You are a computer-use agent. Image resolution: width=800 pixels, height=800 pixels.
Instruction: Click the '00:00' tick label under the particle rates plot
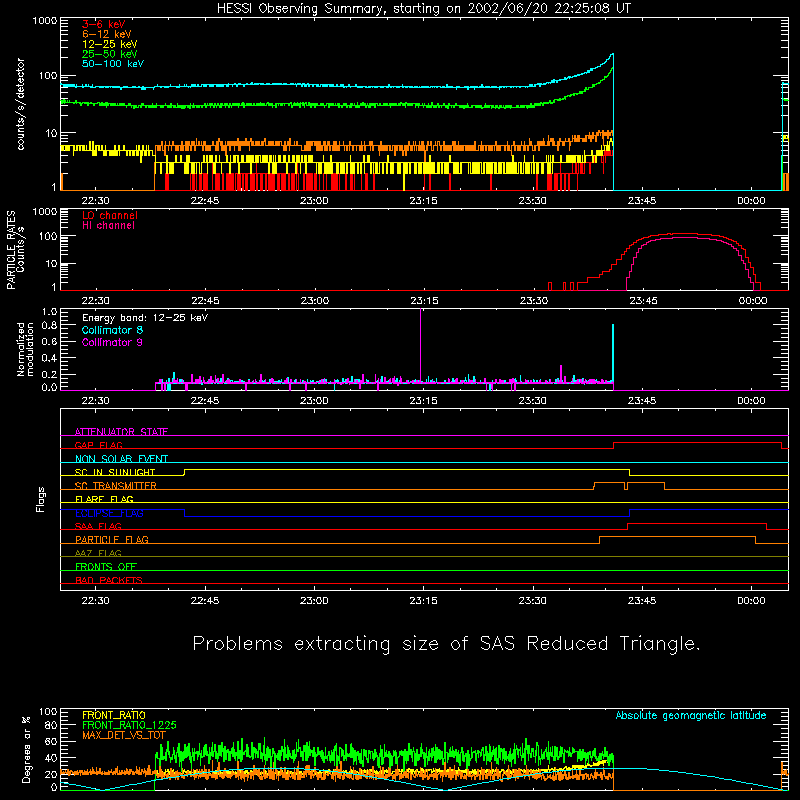[753, 301]
